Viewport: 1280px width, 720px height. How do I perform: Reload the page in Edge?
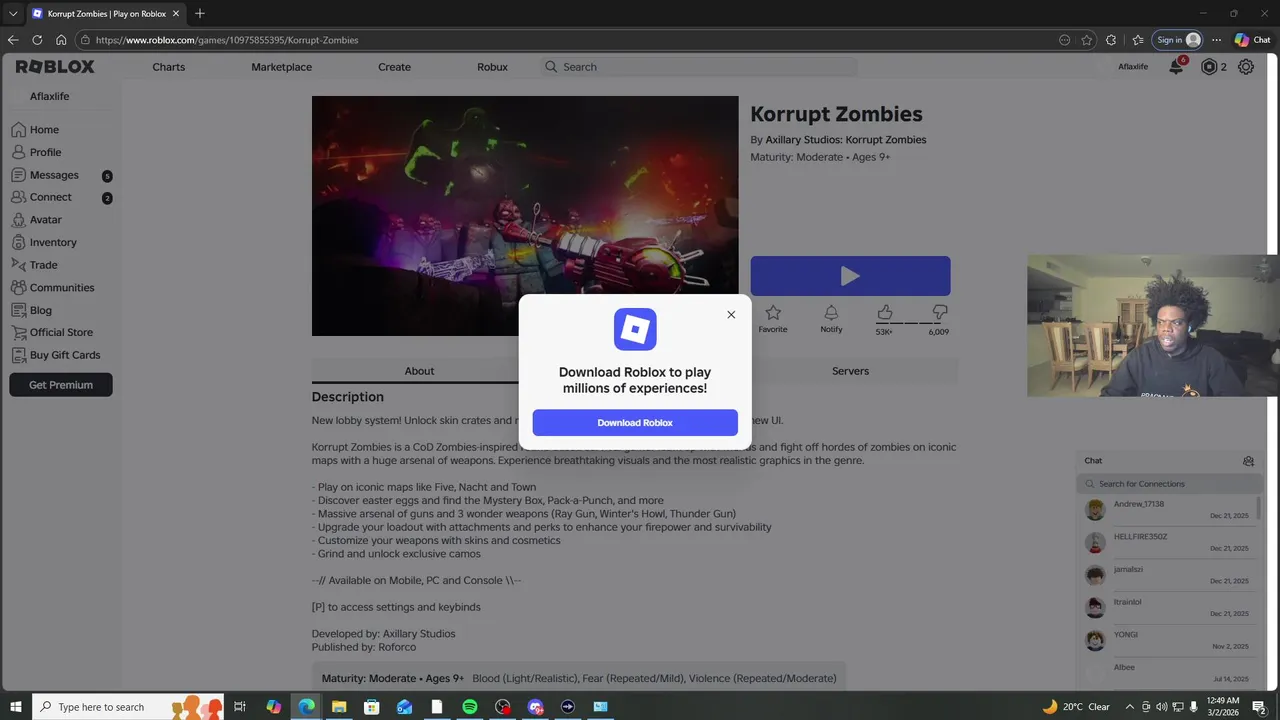(x=37, y=40)
